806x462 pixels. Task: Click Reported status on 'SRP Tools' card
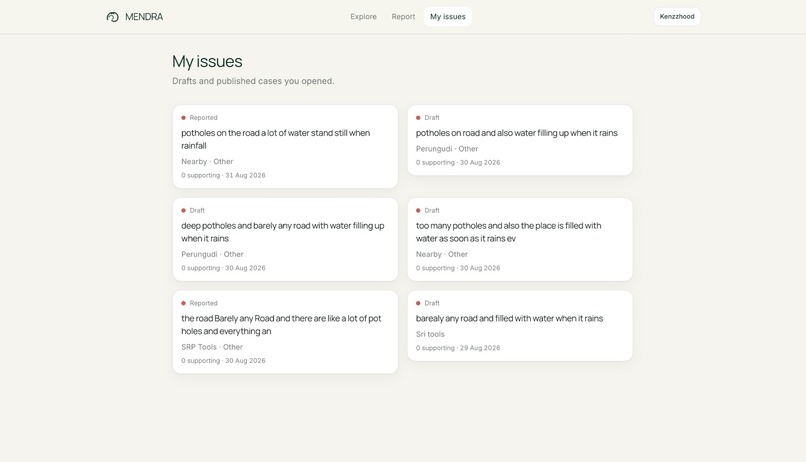199,303
